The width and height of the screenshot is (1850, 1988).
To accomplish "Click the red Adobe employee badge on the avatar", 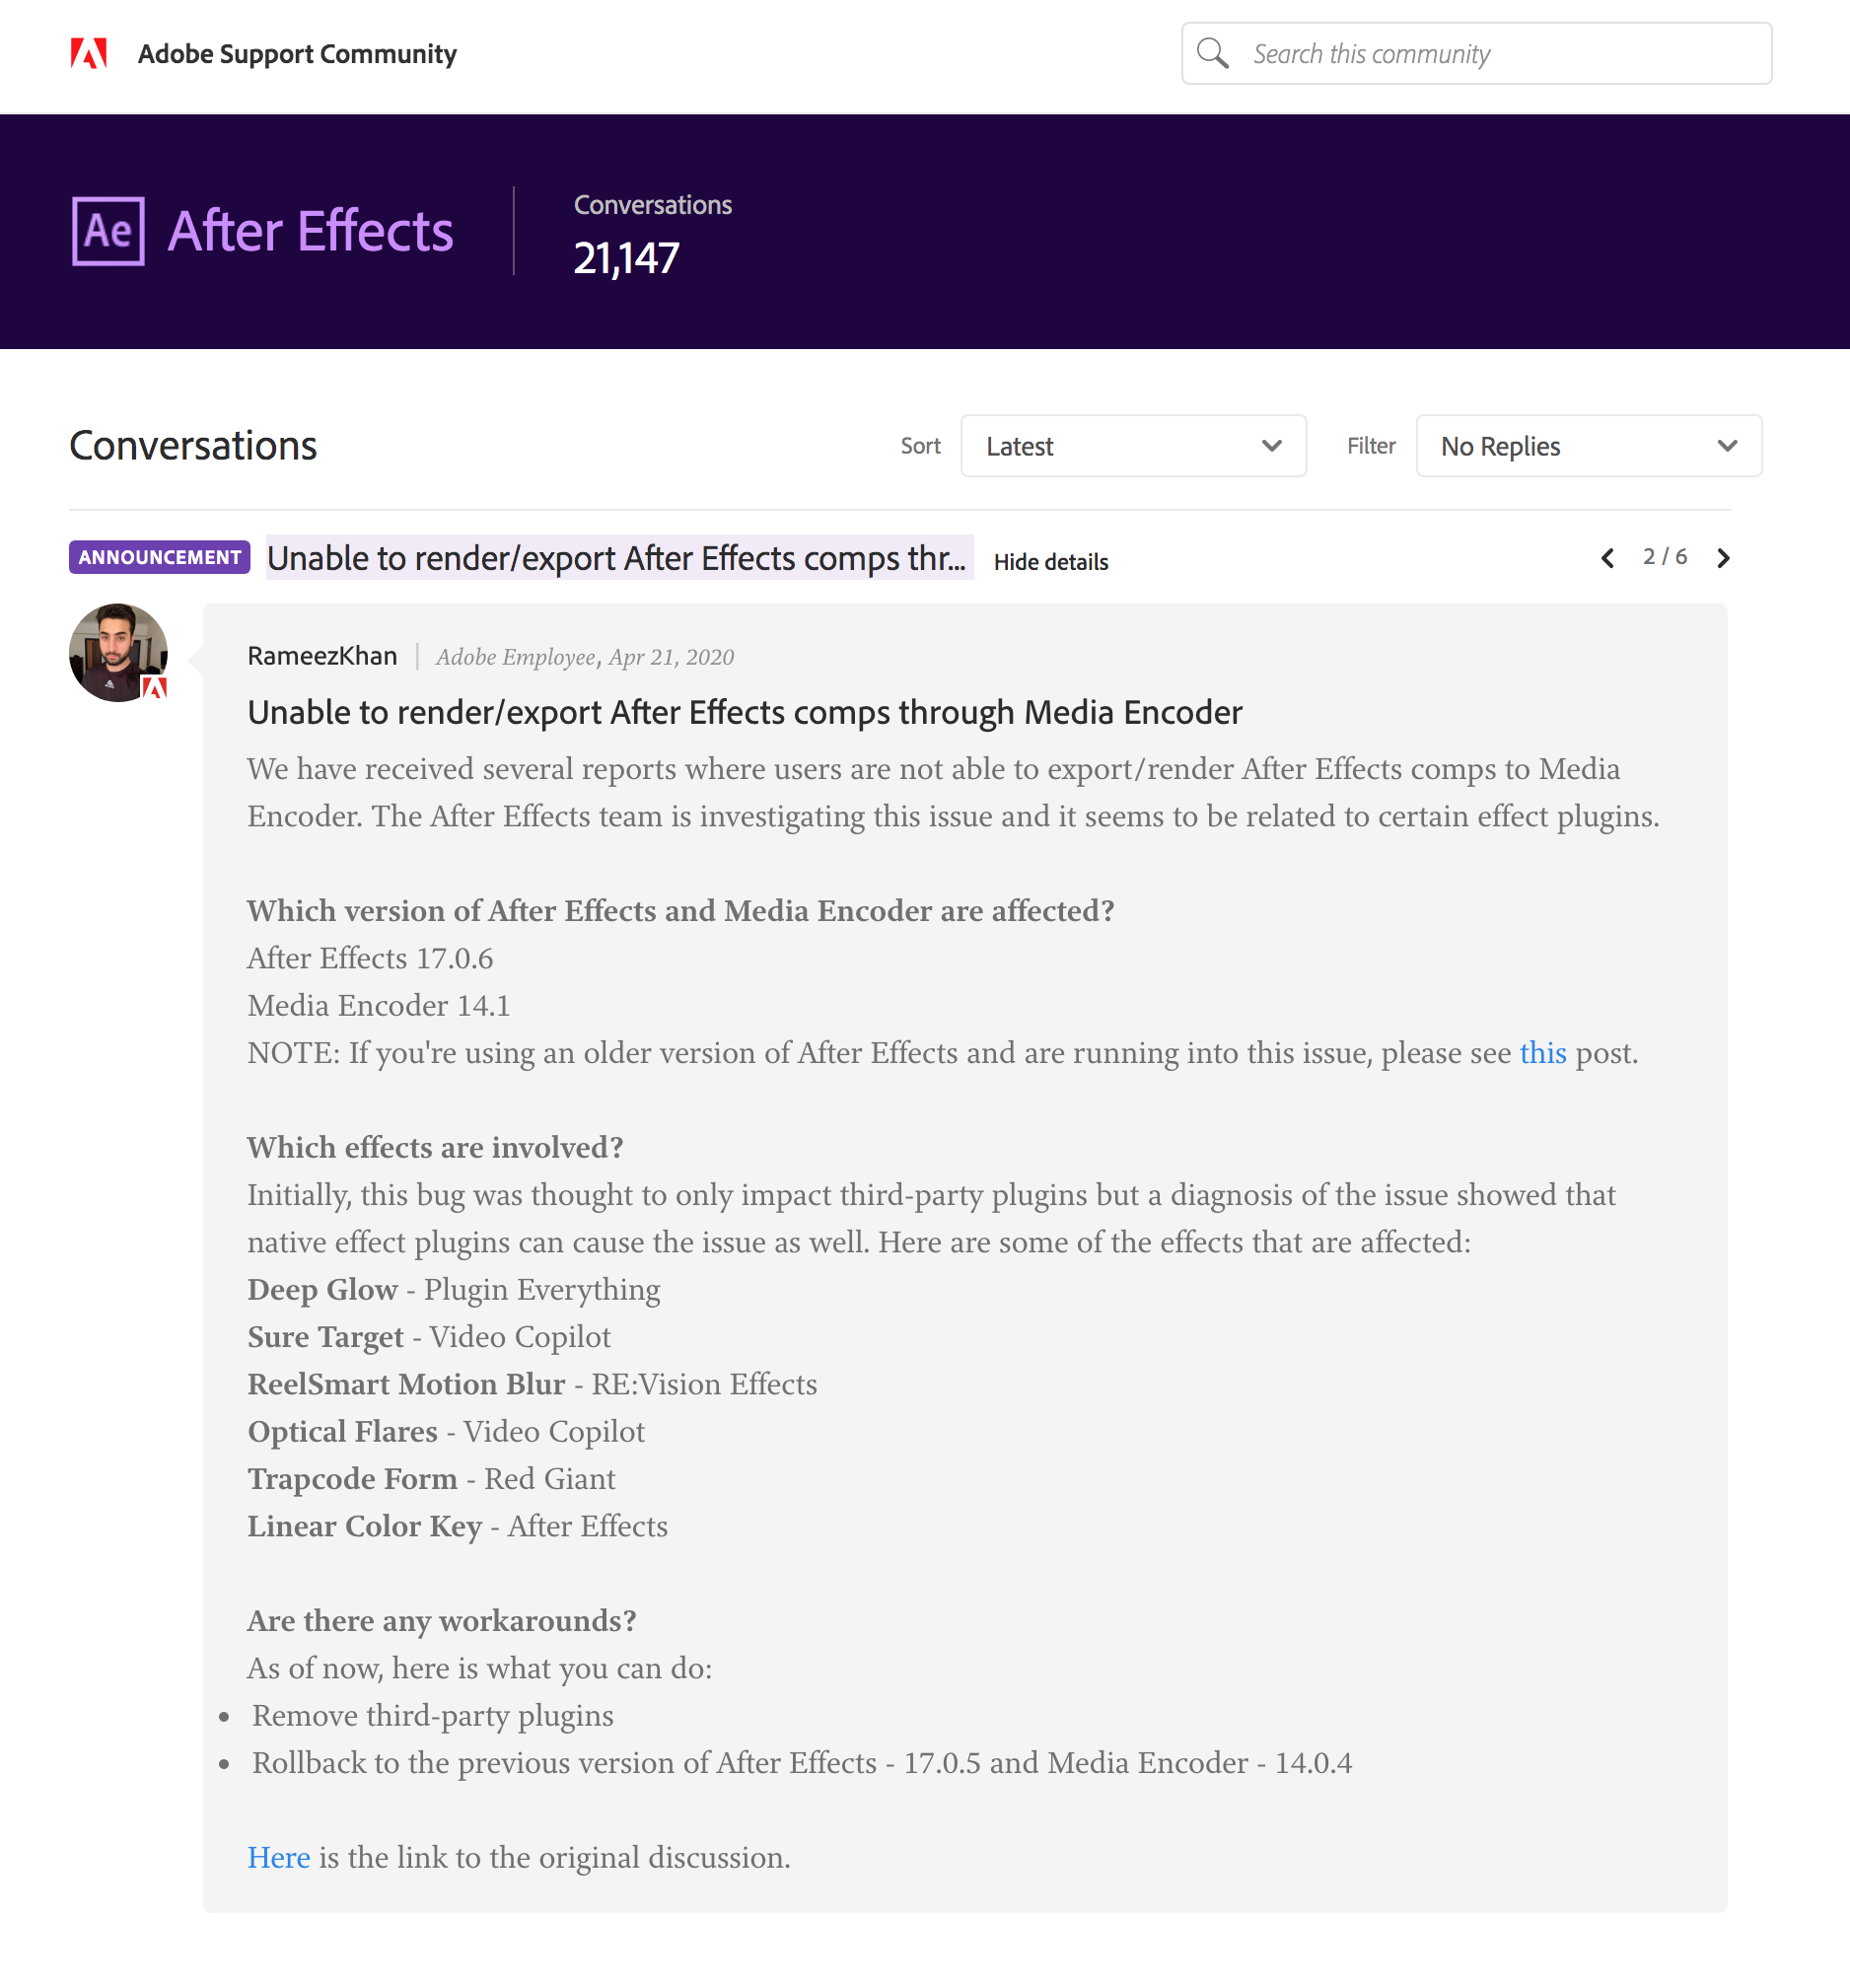I will 156,688.
